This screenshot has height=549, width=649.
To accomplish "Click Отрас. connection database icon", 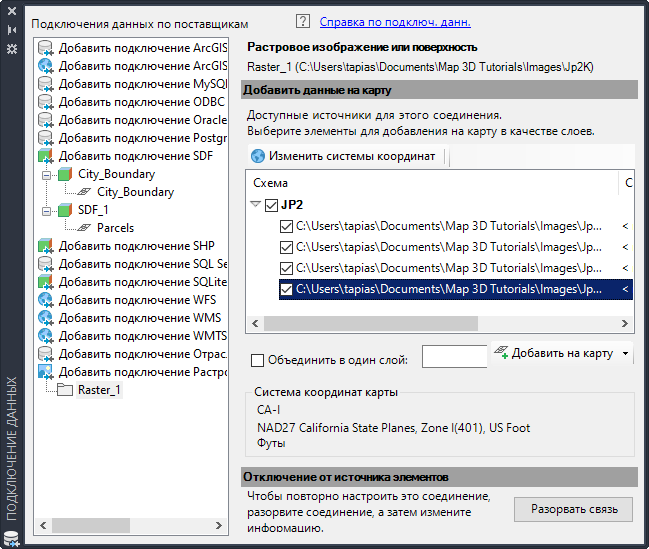I will (x=46, y=354).
